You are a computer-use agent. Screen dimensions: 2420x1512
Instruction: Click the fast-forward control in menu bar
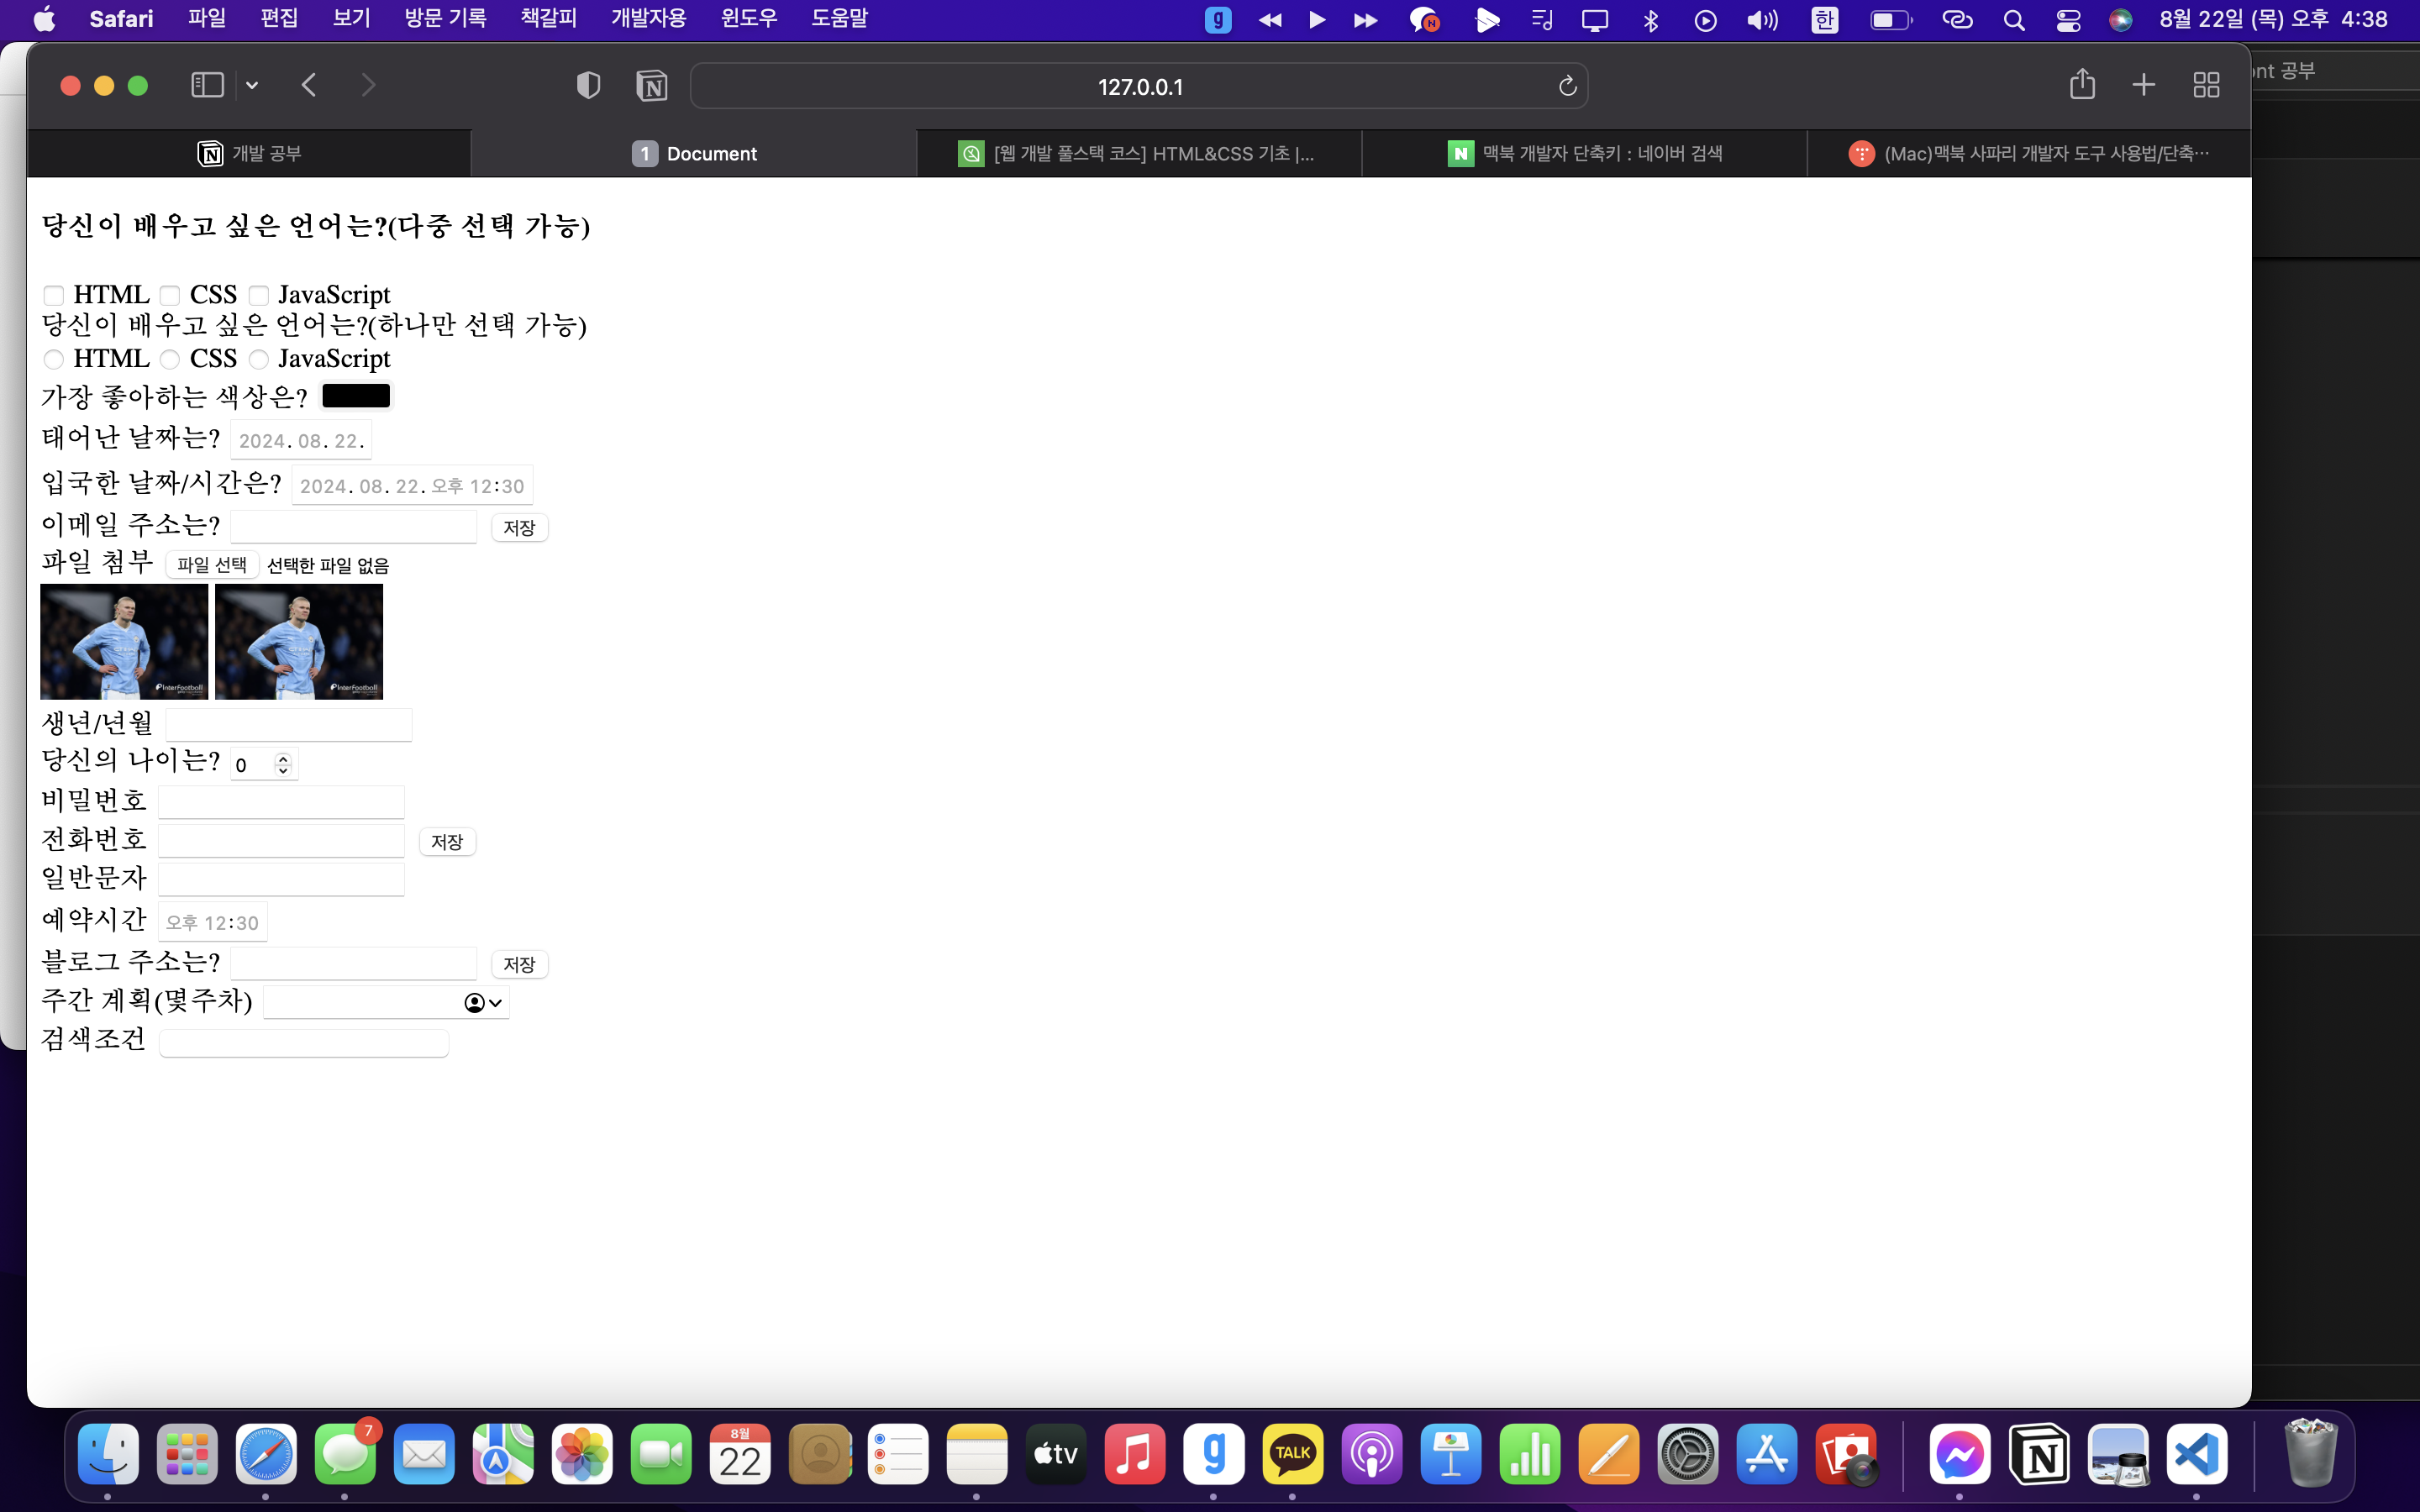coord(1366,19)
